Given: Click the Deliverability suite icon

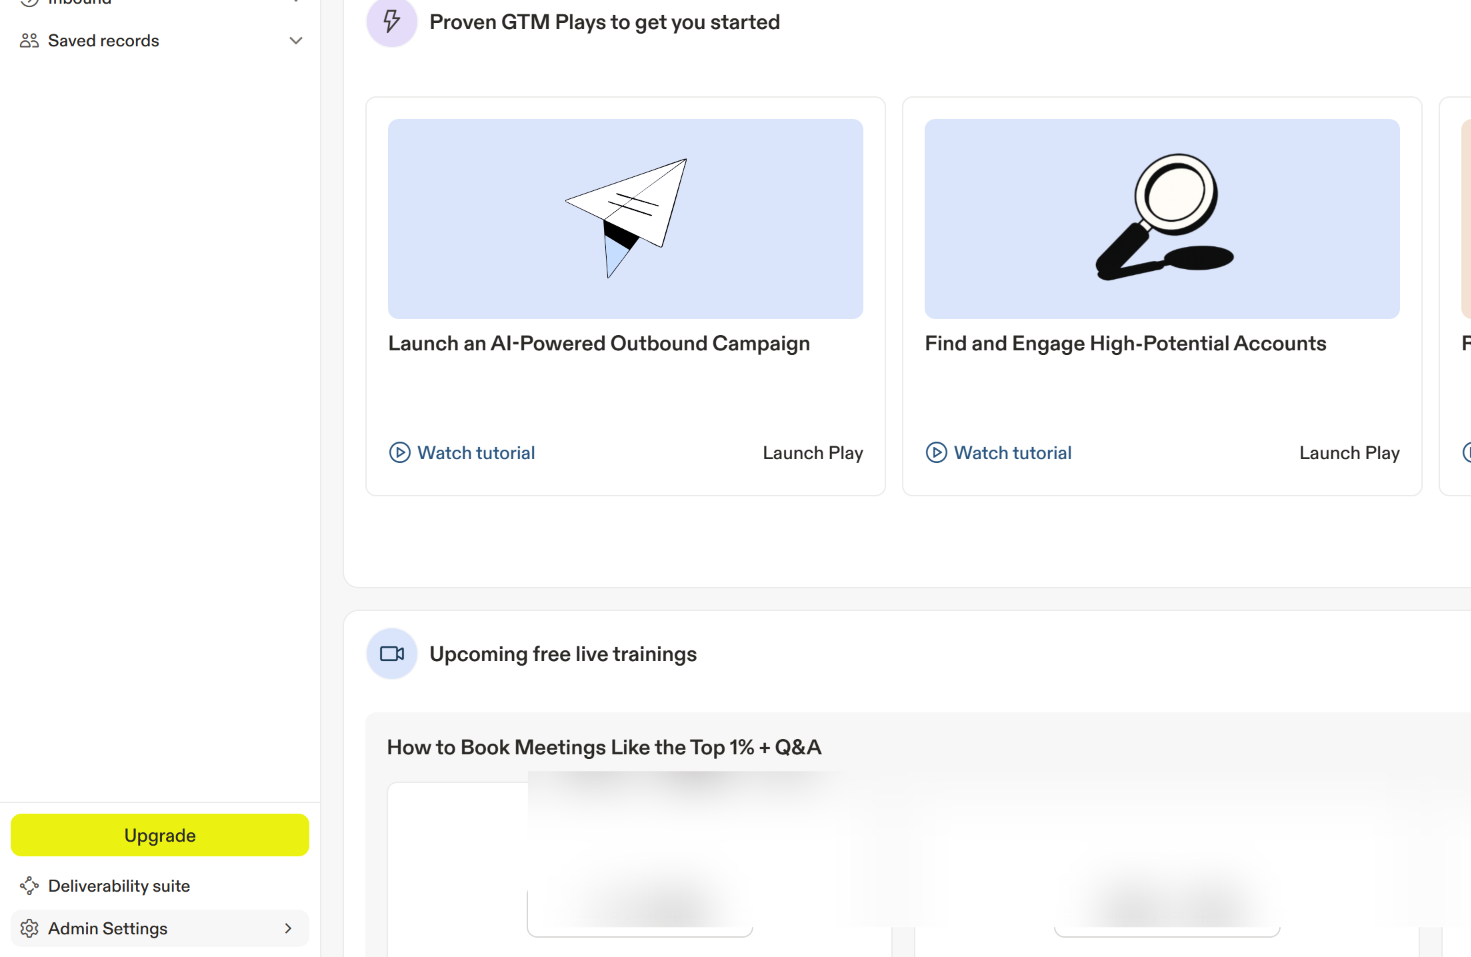Looking at the screenshot, I should point(29,886).
